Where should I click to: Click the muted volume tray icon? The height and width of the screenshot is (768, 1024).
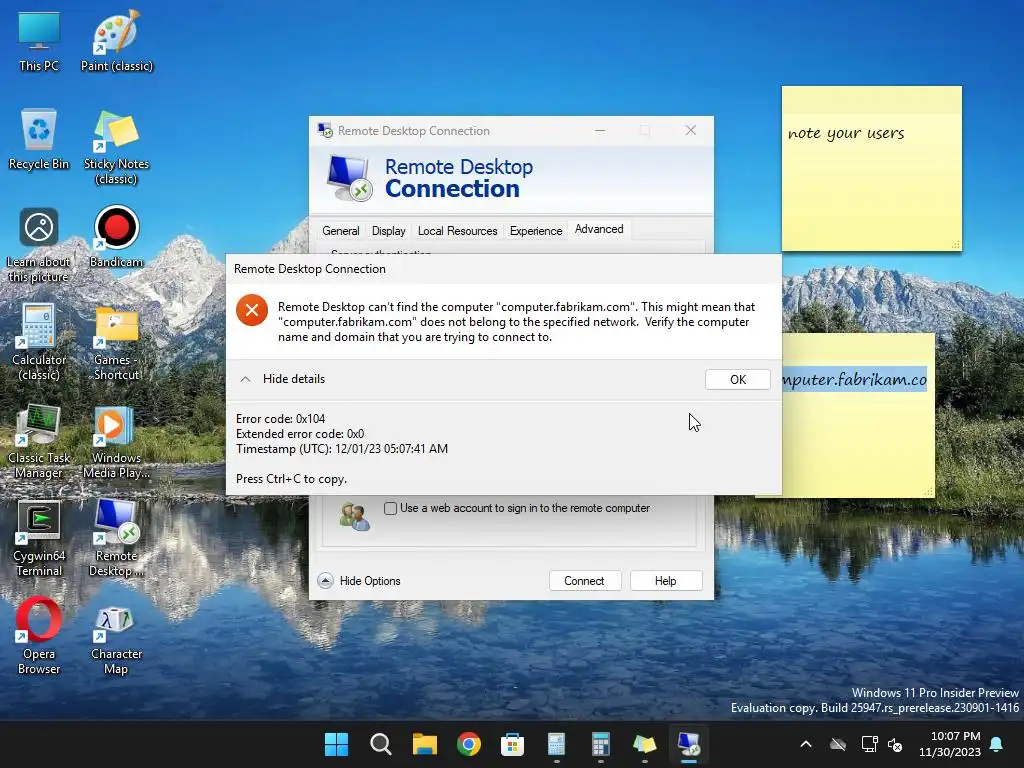tap(895, 744)
